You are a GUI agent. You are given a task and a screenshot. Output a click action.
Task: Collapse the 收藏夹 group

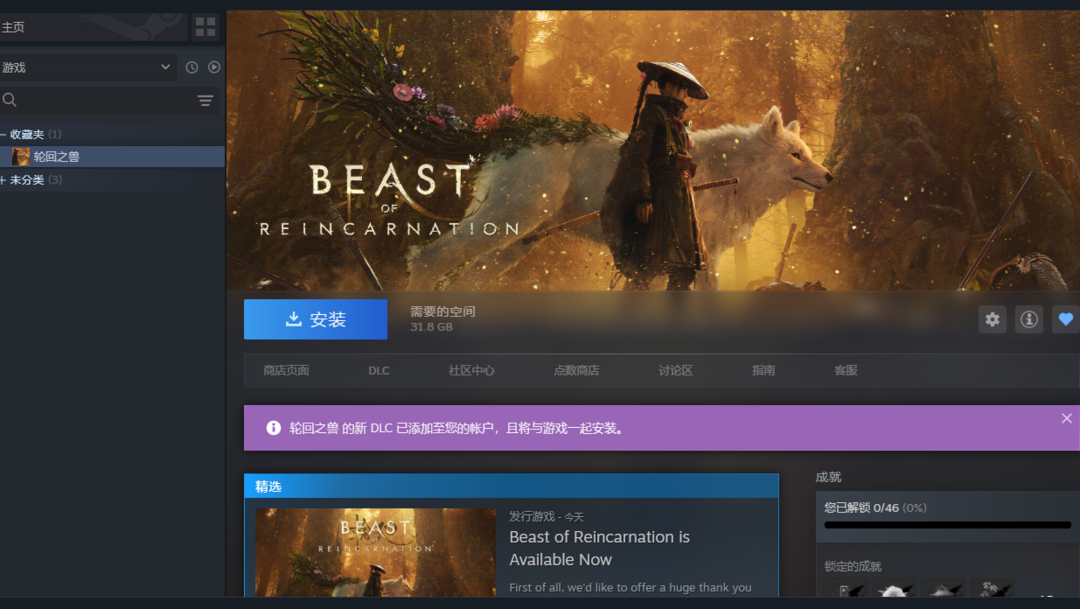pos(3,134)
